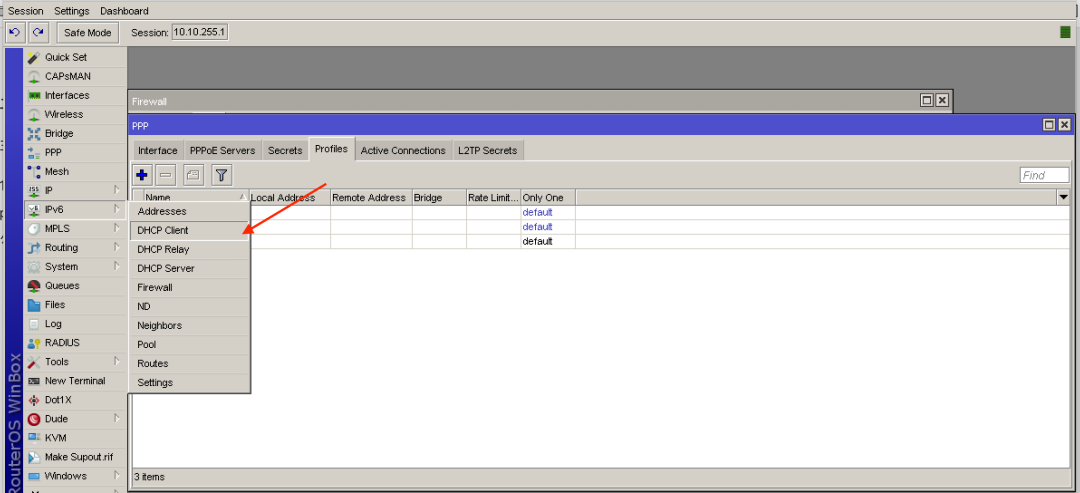Add a new PPP profile with plus

143,176
